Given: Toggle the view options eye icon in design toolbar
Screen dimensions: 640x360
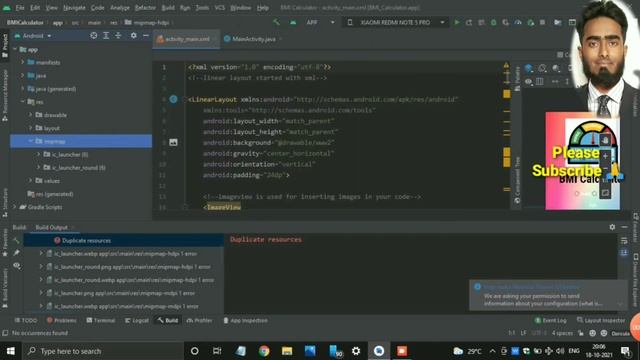Looking at the screenshot, I should point(529,81).
